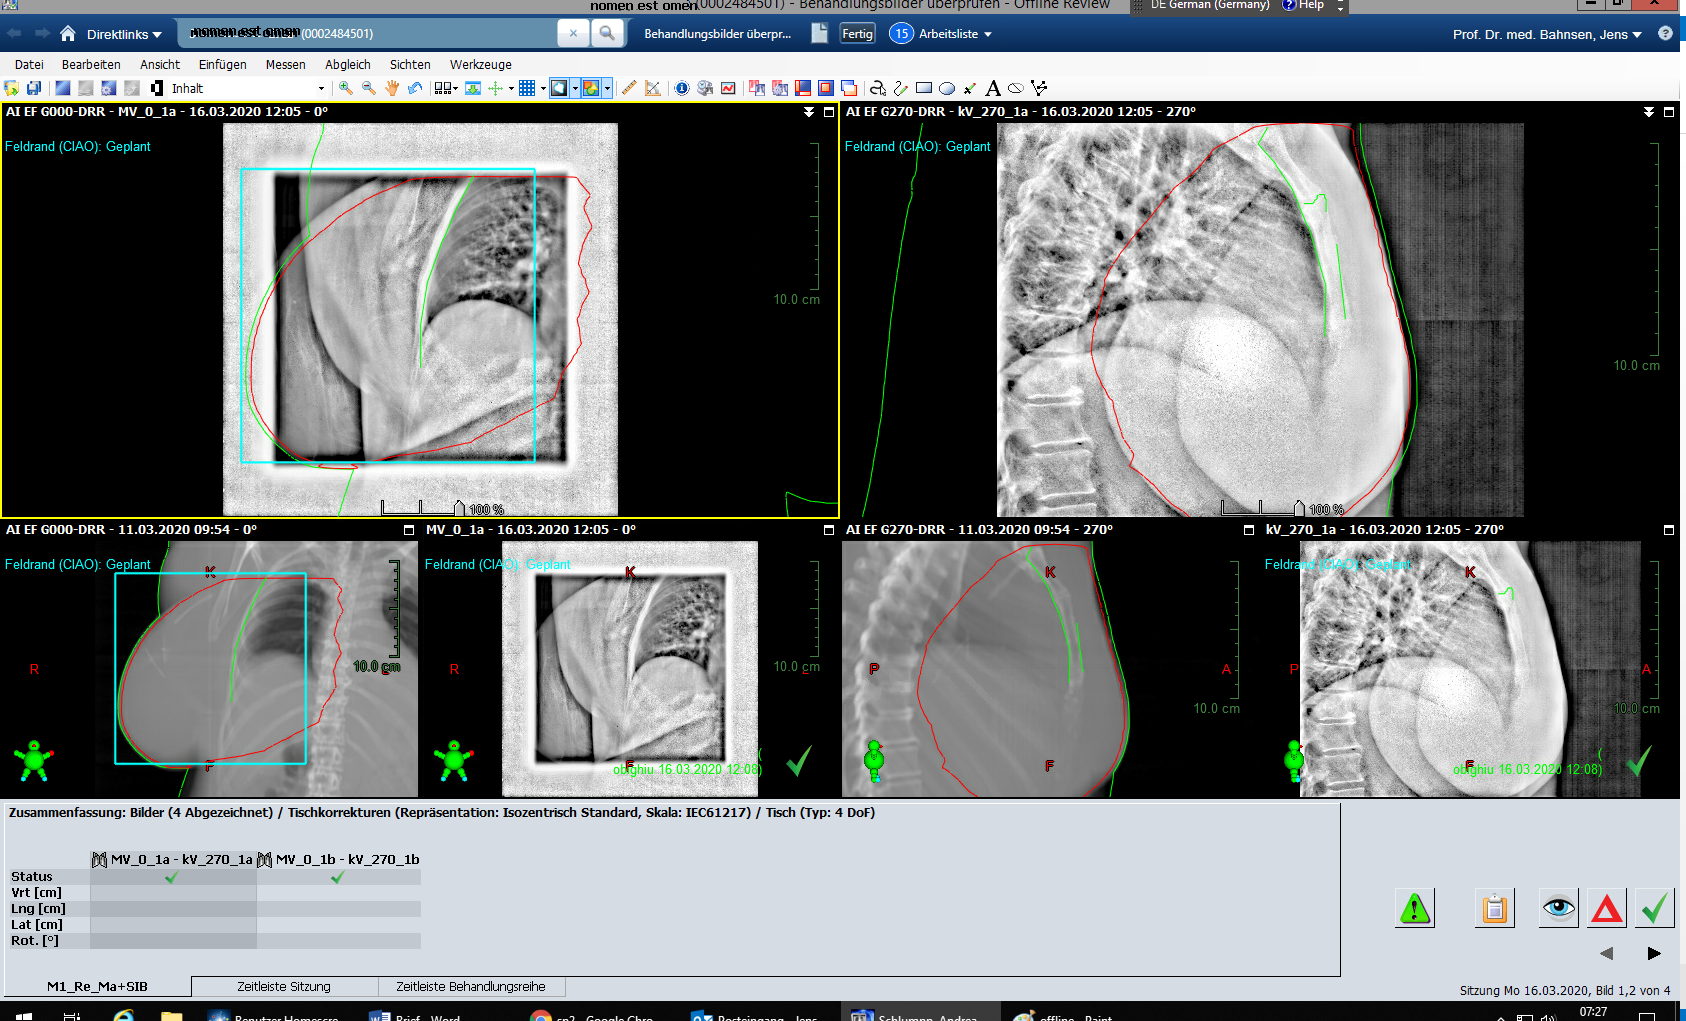Open the Inhalt combo box dropdown
Screen dimensions: 1686x1021
[321, 88]
